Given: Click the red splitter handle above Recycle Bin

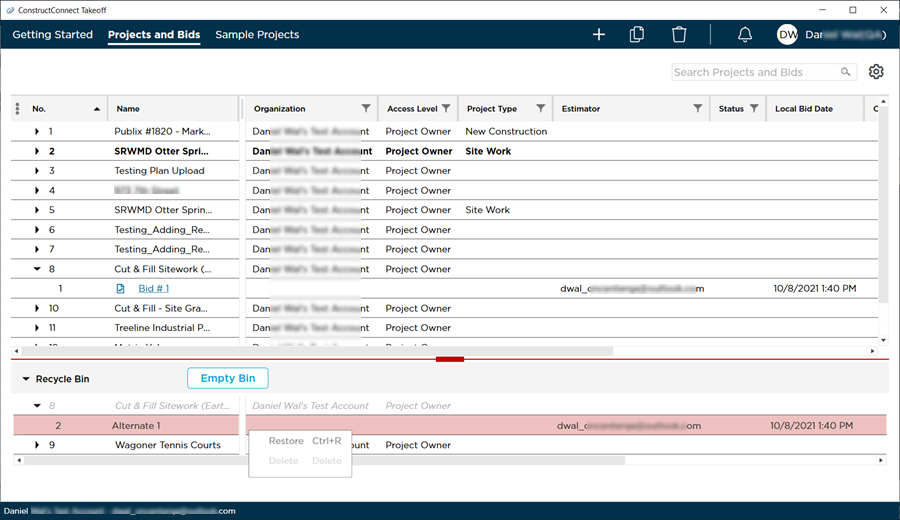Looking at the screenshot, I should coord(449,359).
